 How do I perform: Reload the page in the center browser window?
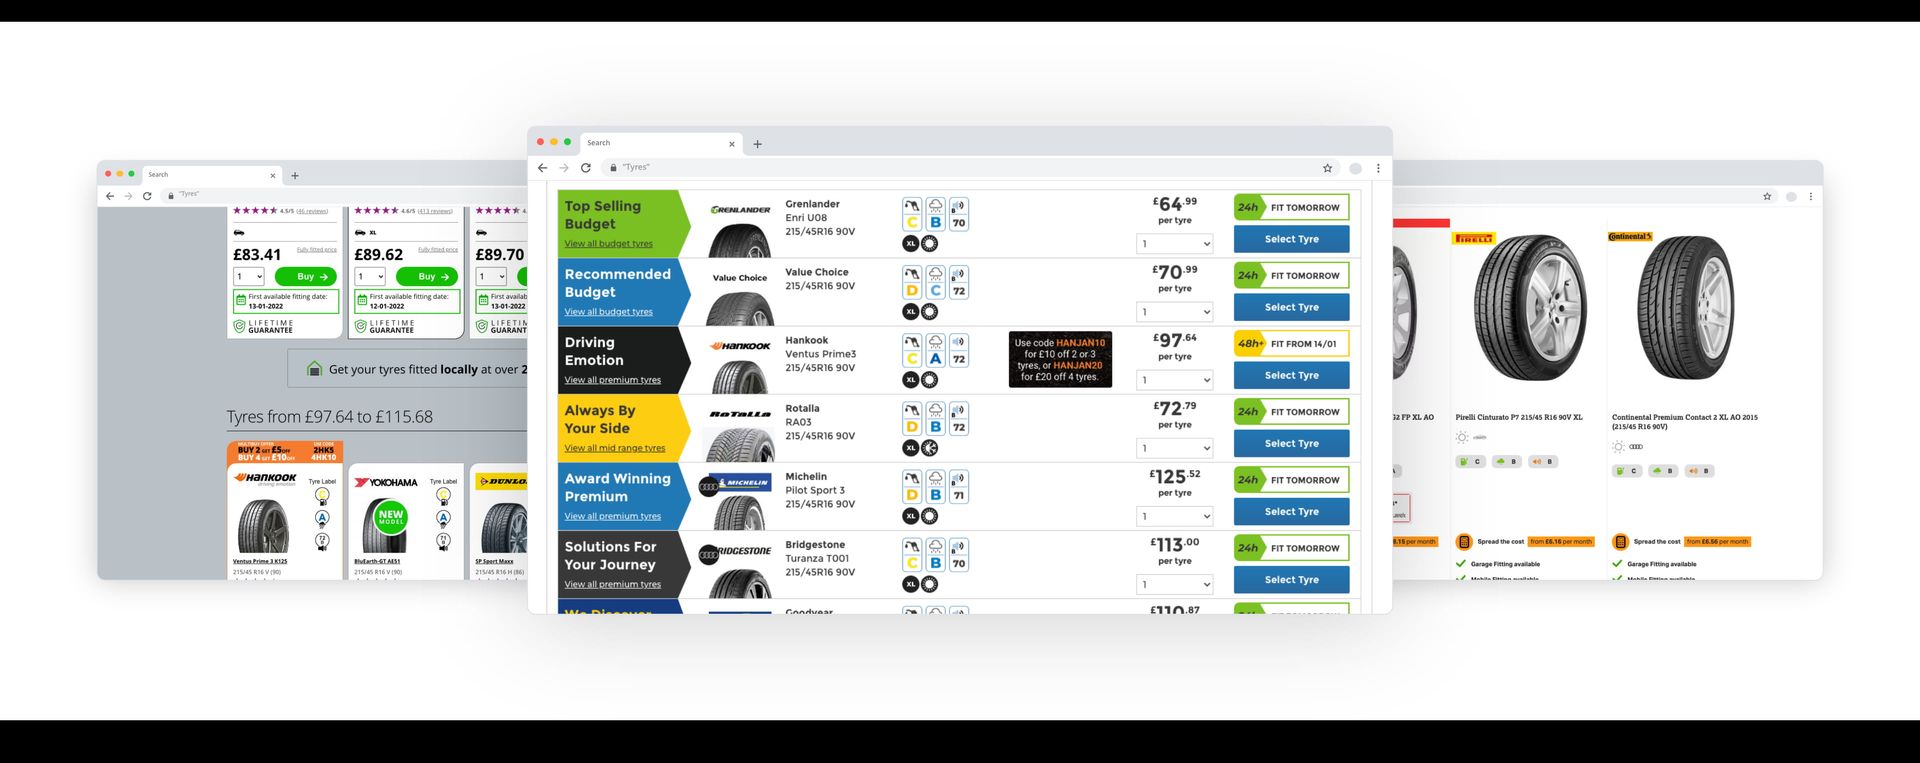click(x=586, y=168)
